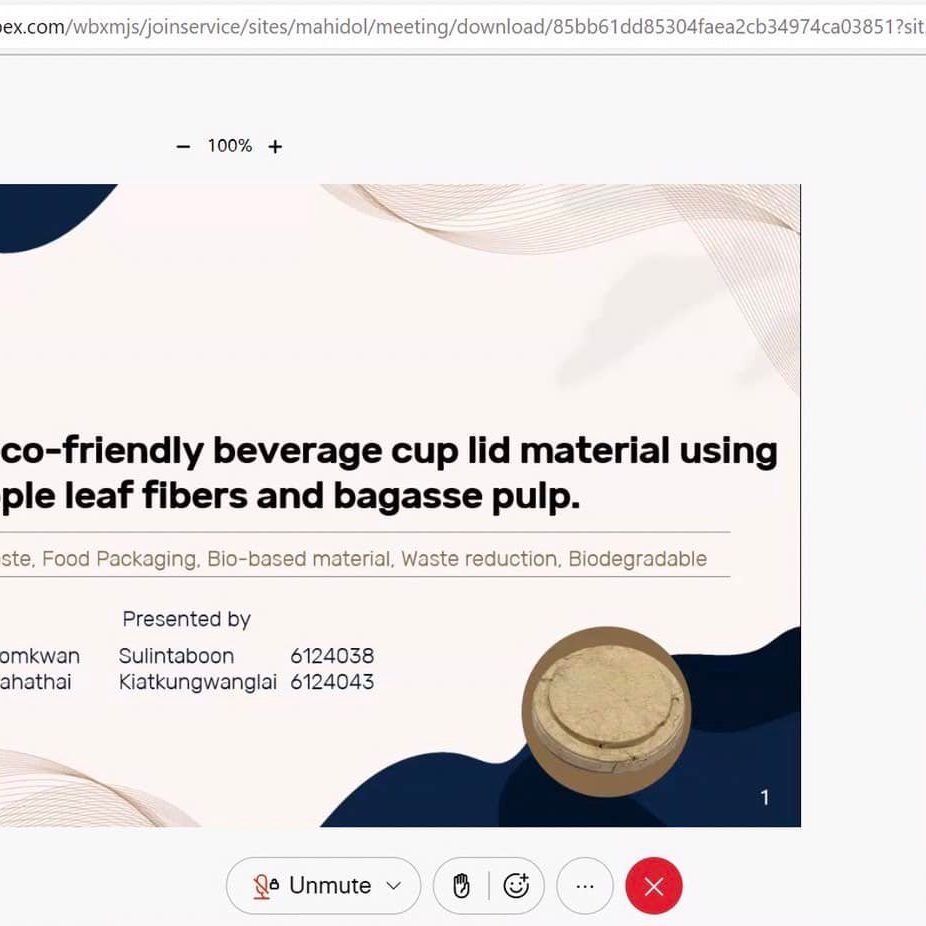Click the cup lid photo on slide

607,711
